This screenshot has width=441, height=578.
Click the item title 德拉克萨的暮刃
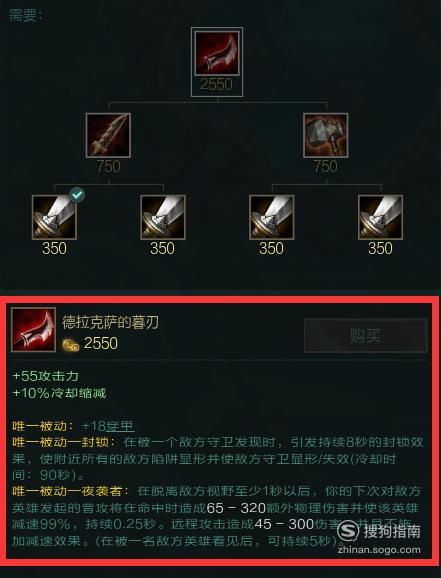coord(110,322)
